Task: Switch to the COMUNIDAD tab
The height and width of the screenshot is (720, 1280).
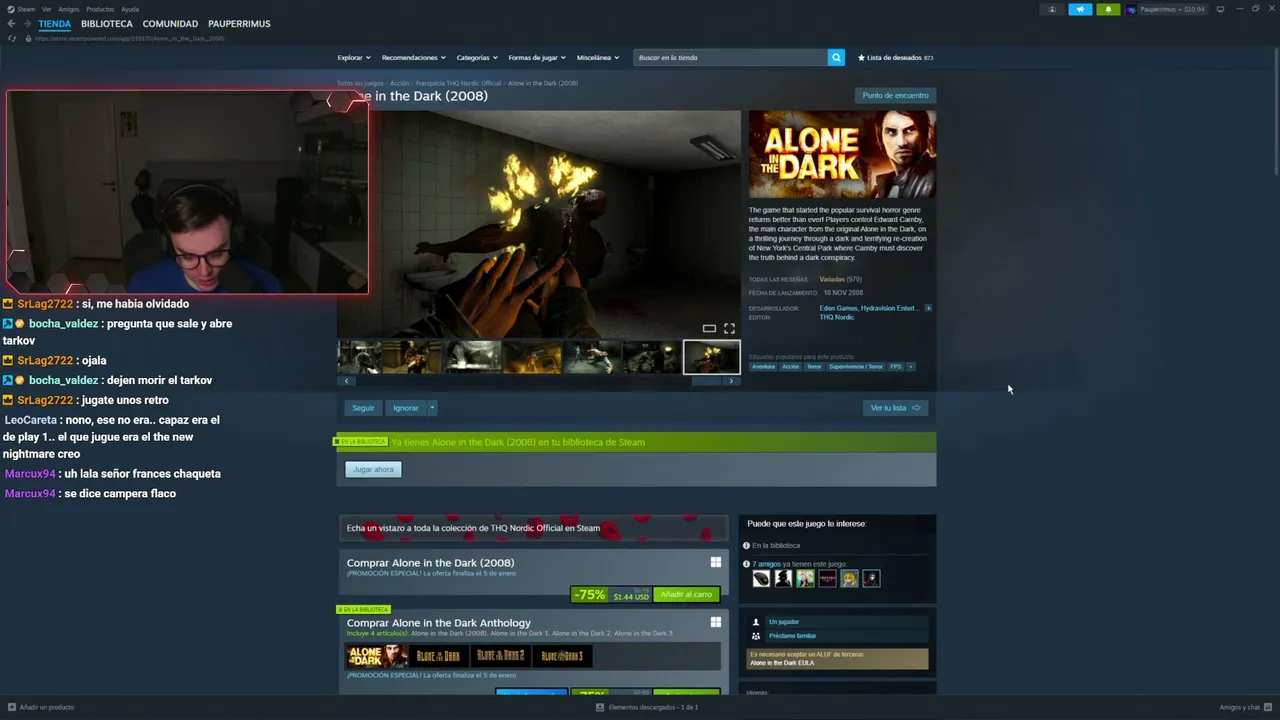Action: (170, 24)
